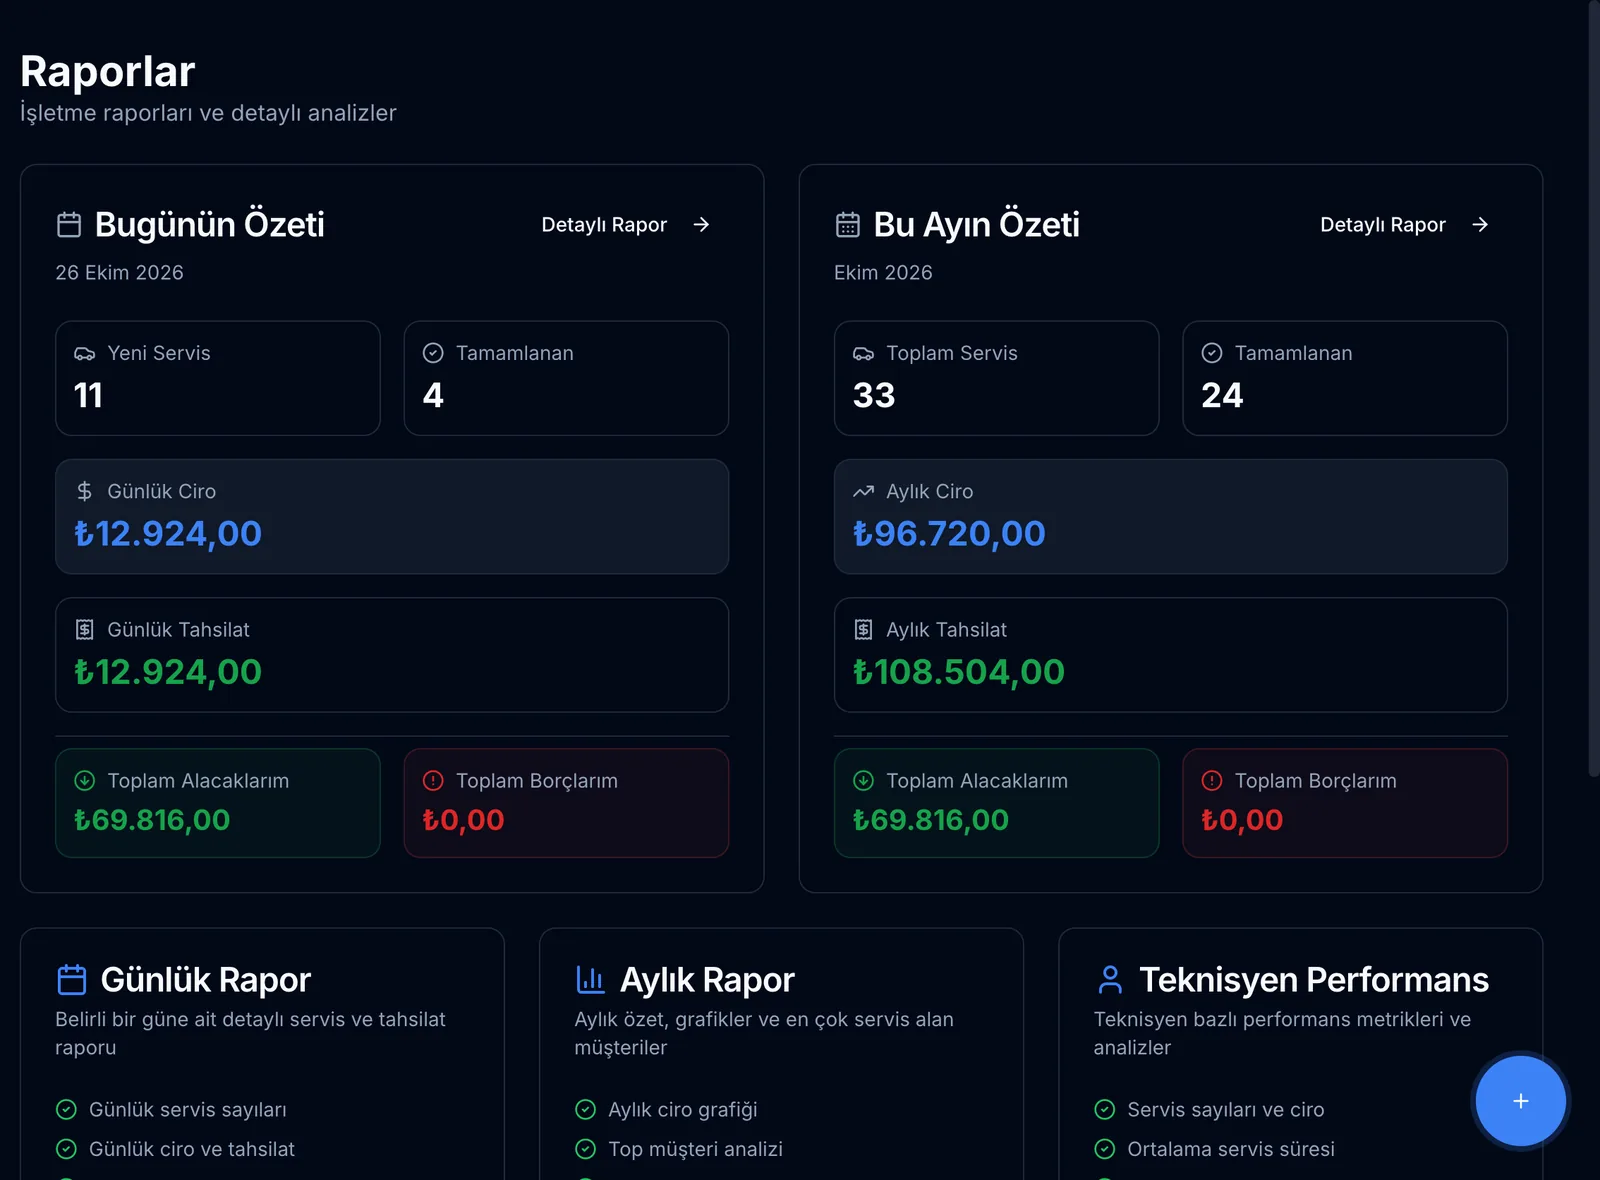Click the page's vertical scrollbar
1600x1180 pixels.
click(x=1594, y=388)
